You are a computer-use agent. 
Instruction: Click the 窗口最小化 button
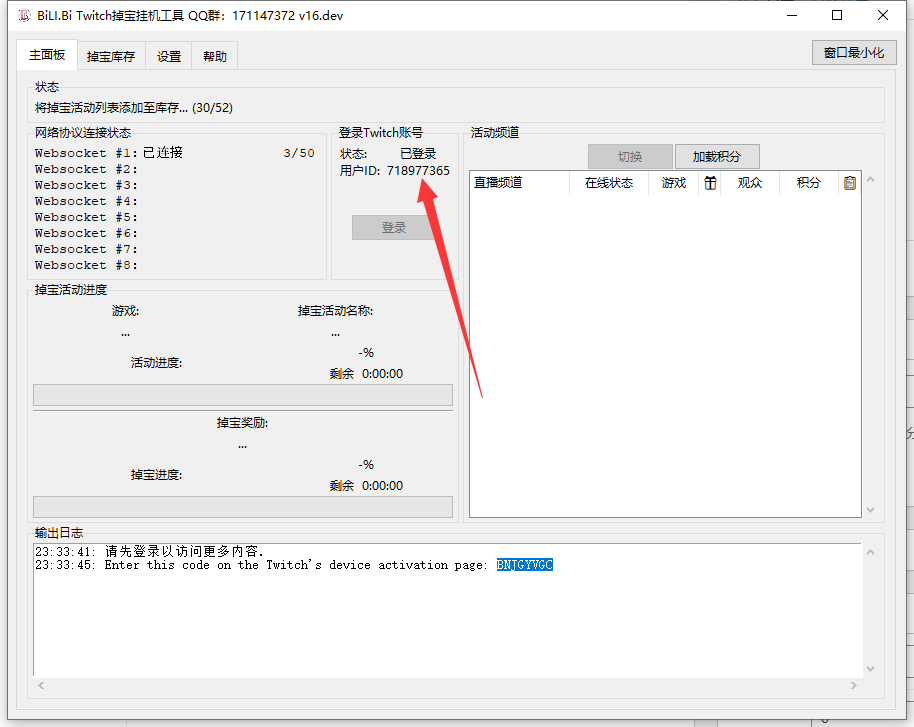click(853, 52)
